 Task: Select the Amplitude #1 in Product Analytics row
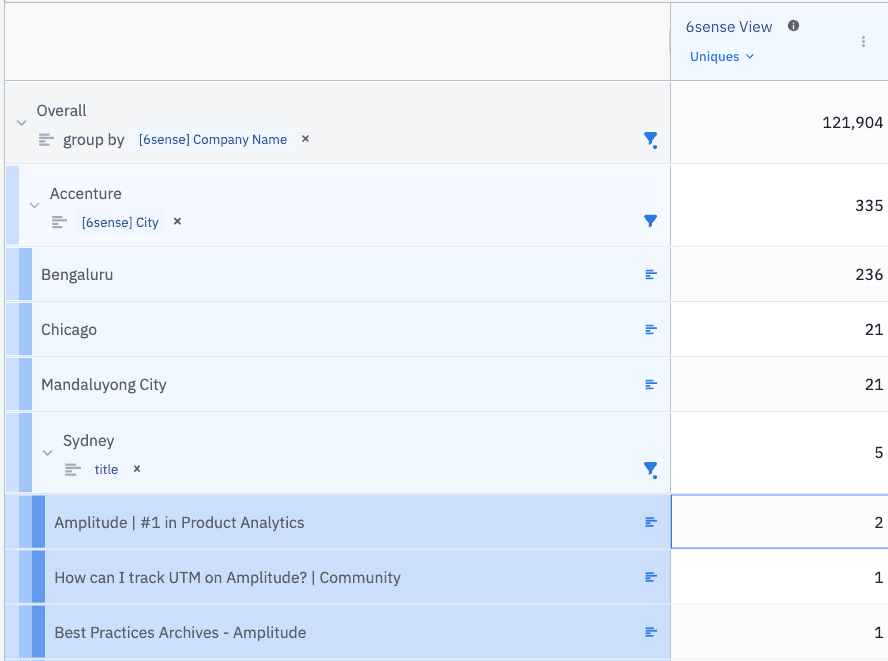180,522
